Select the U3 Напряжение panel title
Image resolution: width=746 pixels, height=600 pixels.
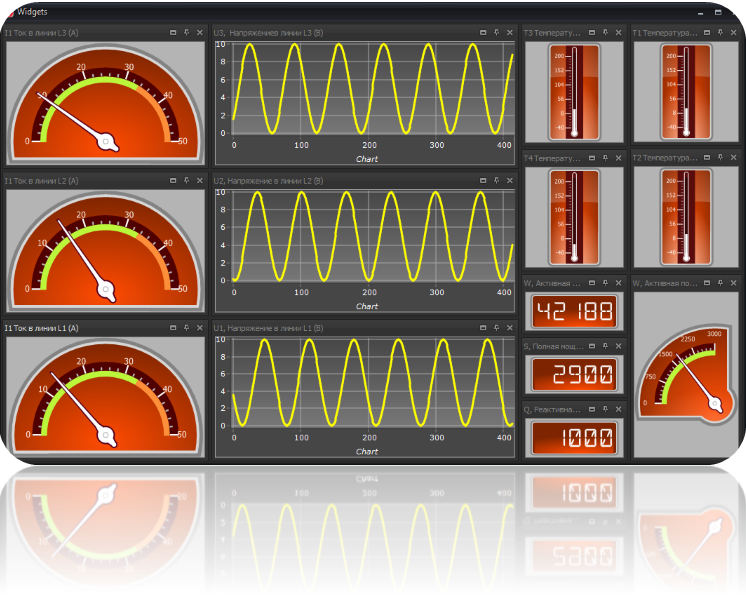(268, 33)
